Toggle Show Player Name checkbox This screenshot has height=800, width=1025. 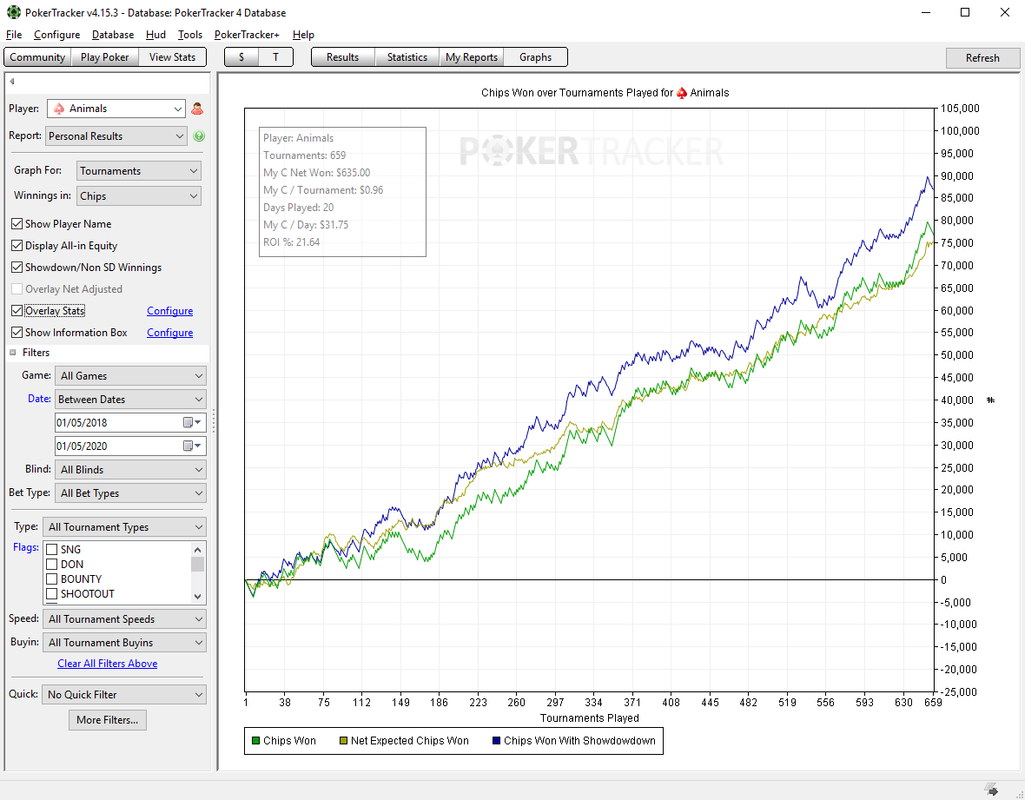pyautogui.click(x=17, y=224)
